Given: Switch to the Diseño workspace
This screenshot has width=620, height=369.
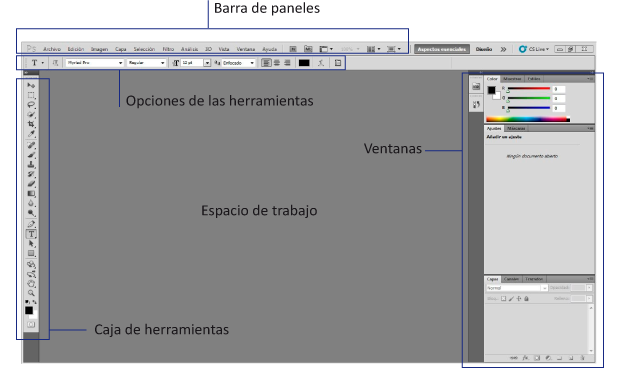Looking at the screenshot, I should [484, 49].
